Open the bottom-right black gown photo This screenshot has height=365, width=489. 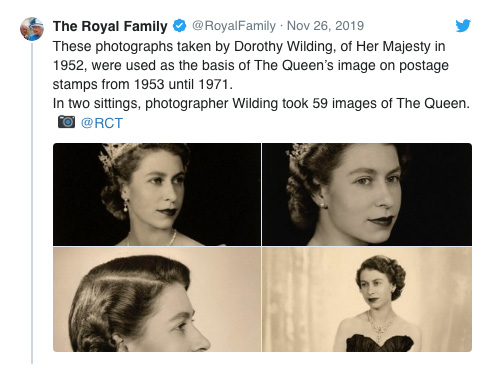click(367, 299)
